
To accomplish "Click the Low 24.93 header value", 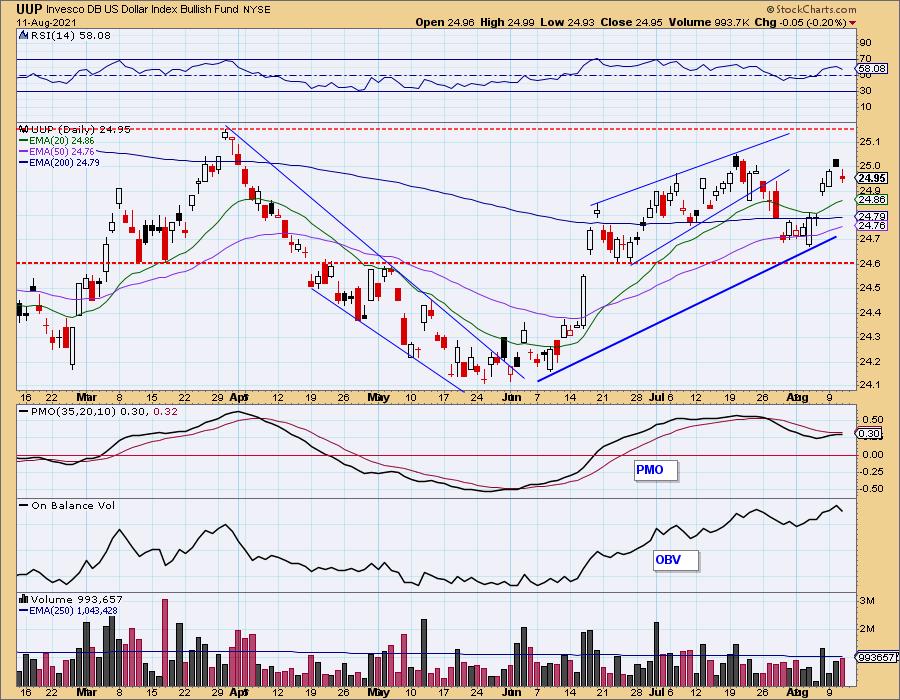I will tap(568, 22).
